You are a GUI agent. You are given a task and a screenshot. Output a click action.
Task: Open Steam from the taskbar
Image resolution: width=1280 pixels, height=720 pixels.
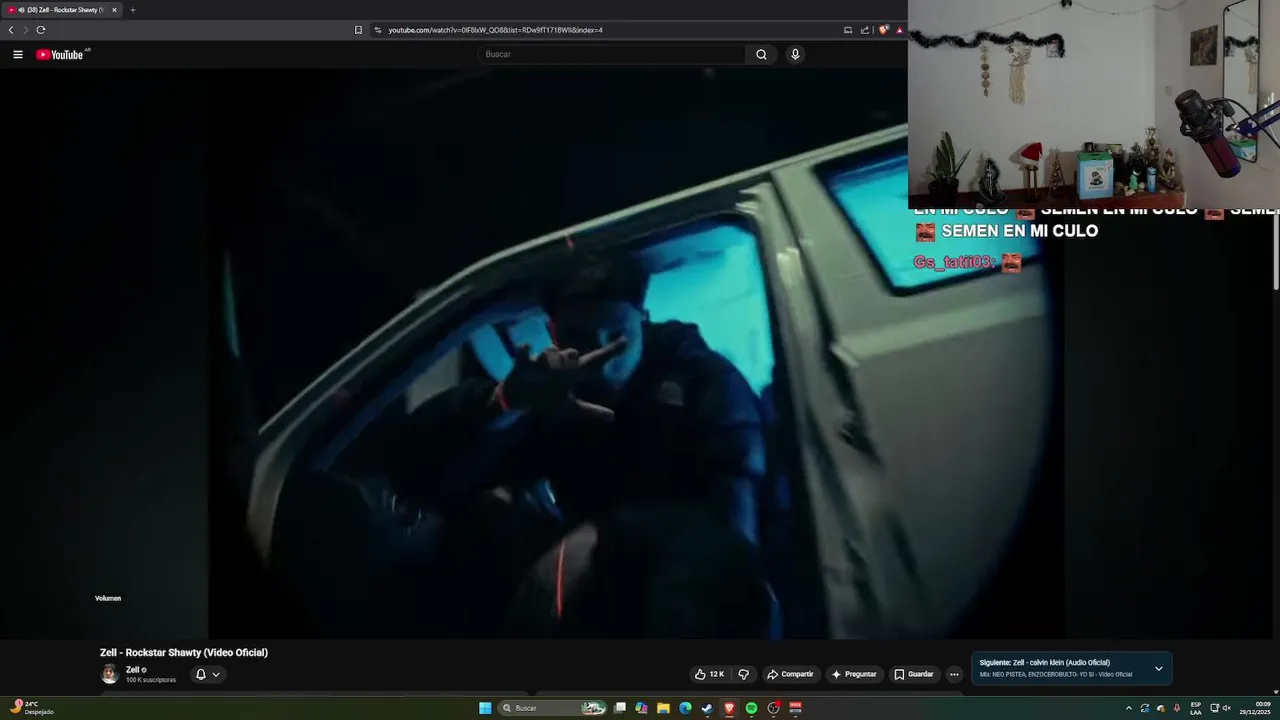707,708
